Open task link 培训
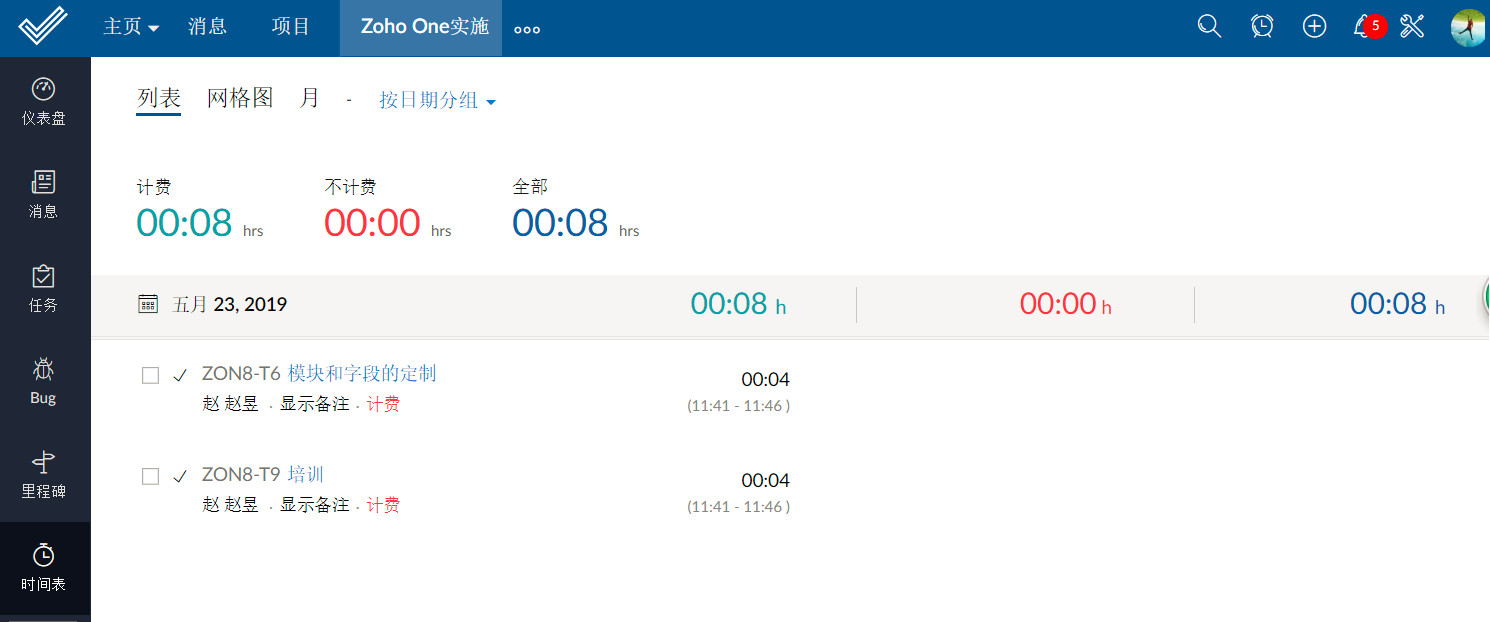 pyautogui.click(x=305, y=475)
